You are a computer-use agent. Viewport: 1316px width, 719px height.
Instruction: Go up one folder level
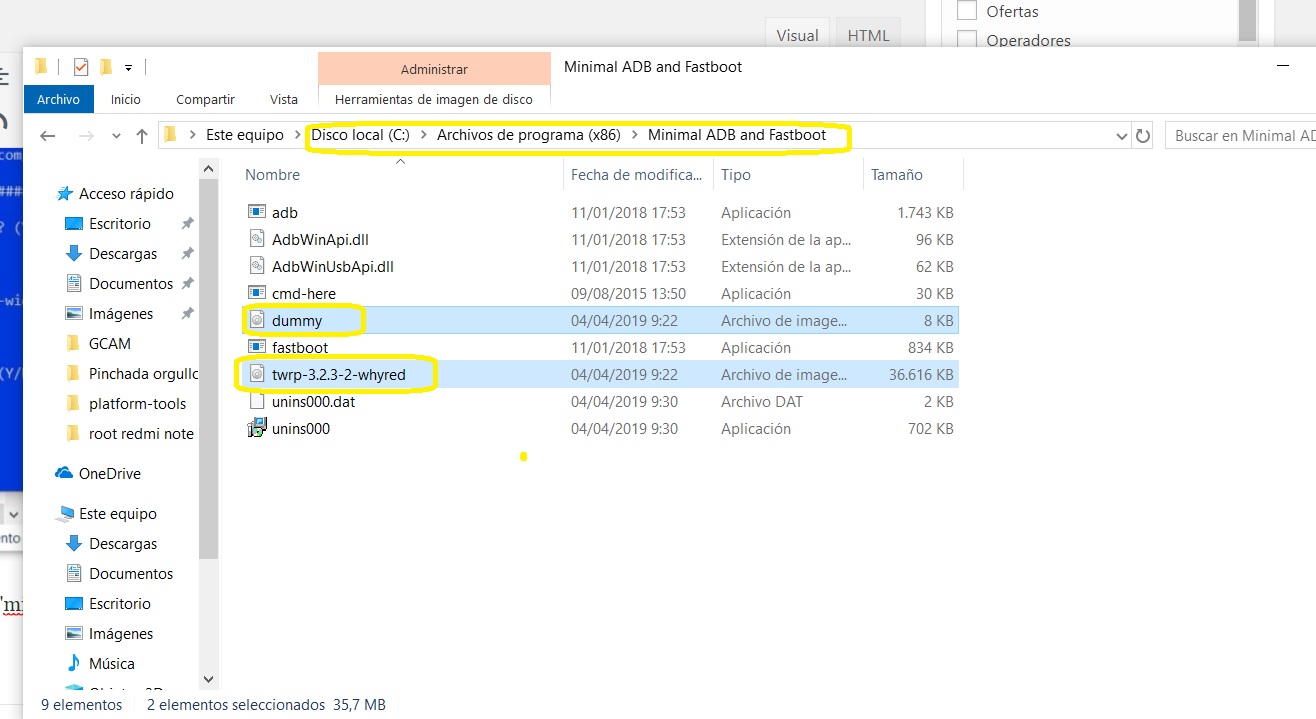click(x=141, y=136)
